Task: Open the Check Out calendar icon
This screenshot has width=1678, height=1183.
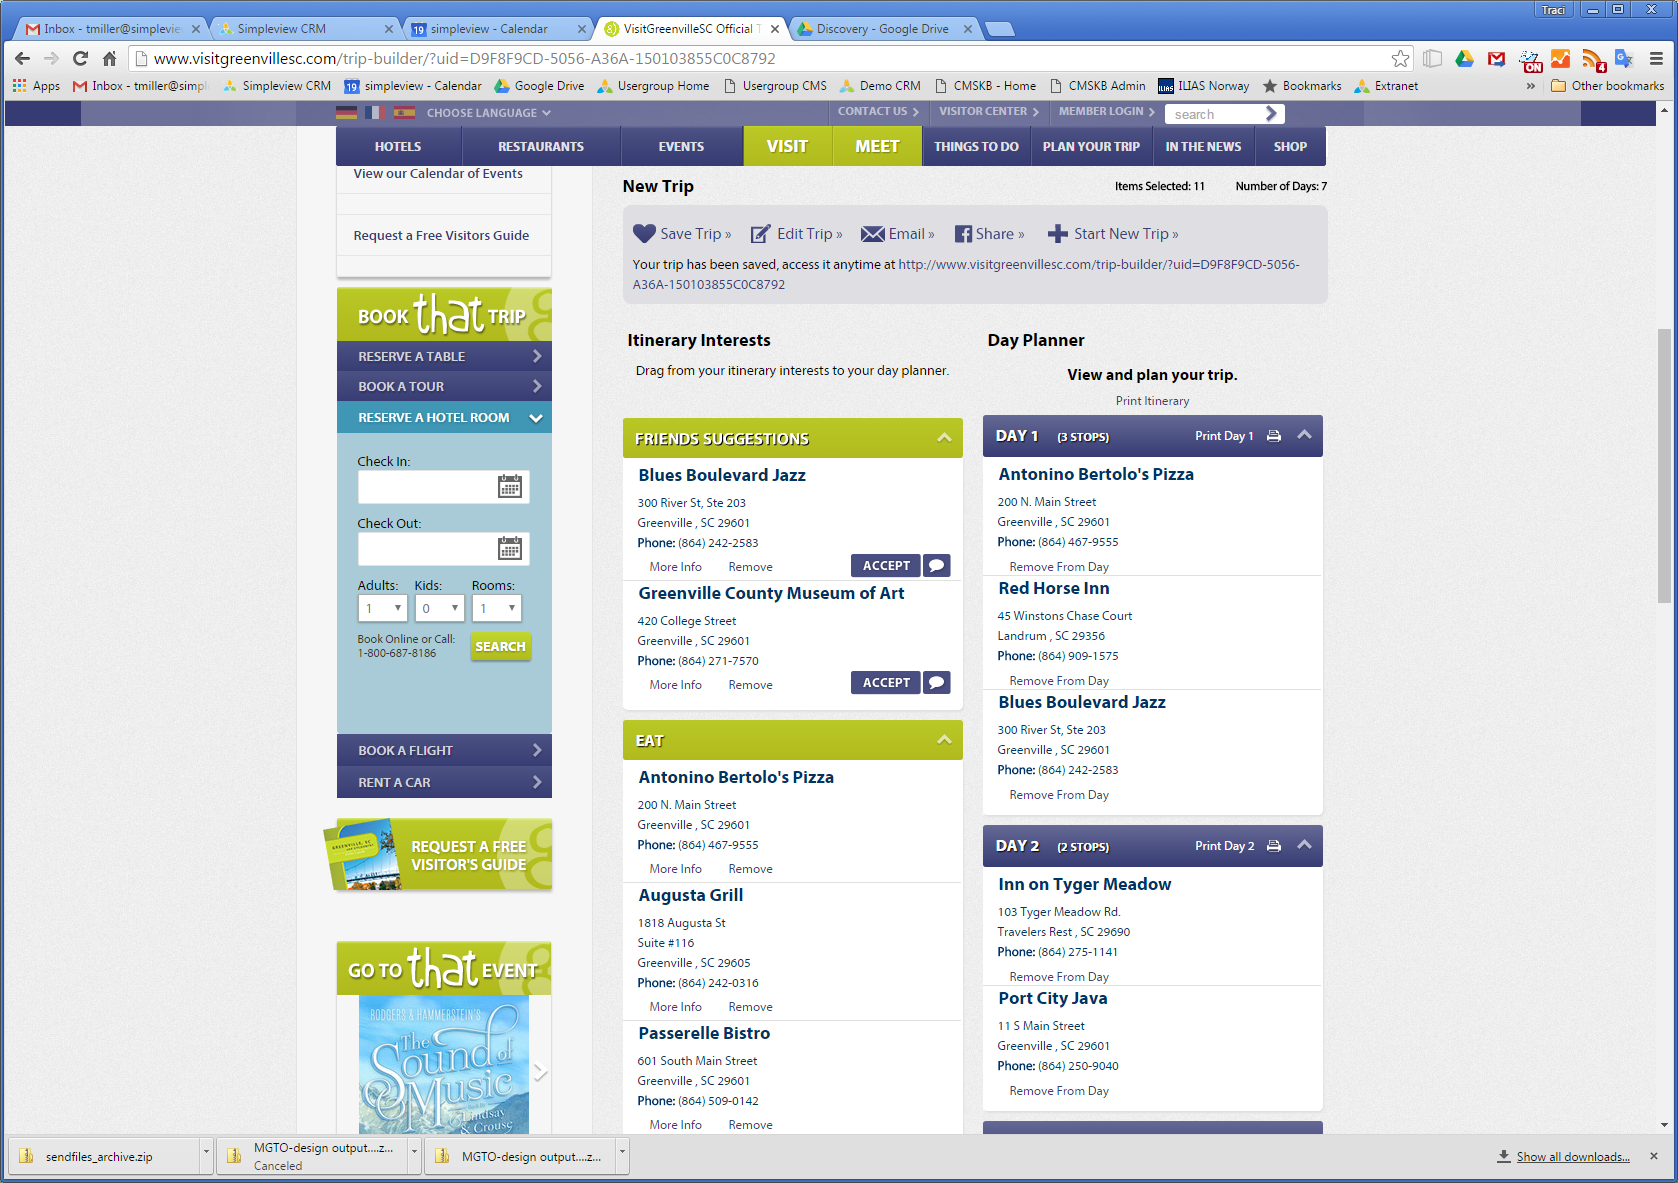Action: click(x=510, y=549)
